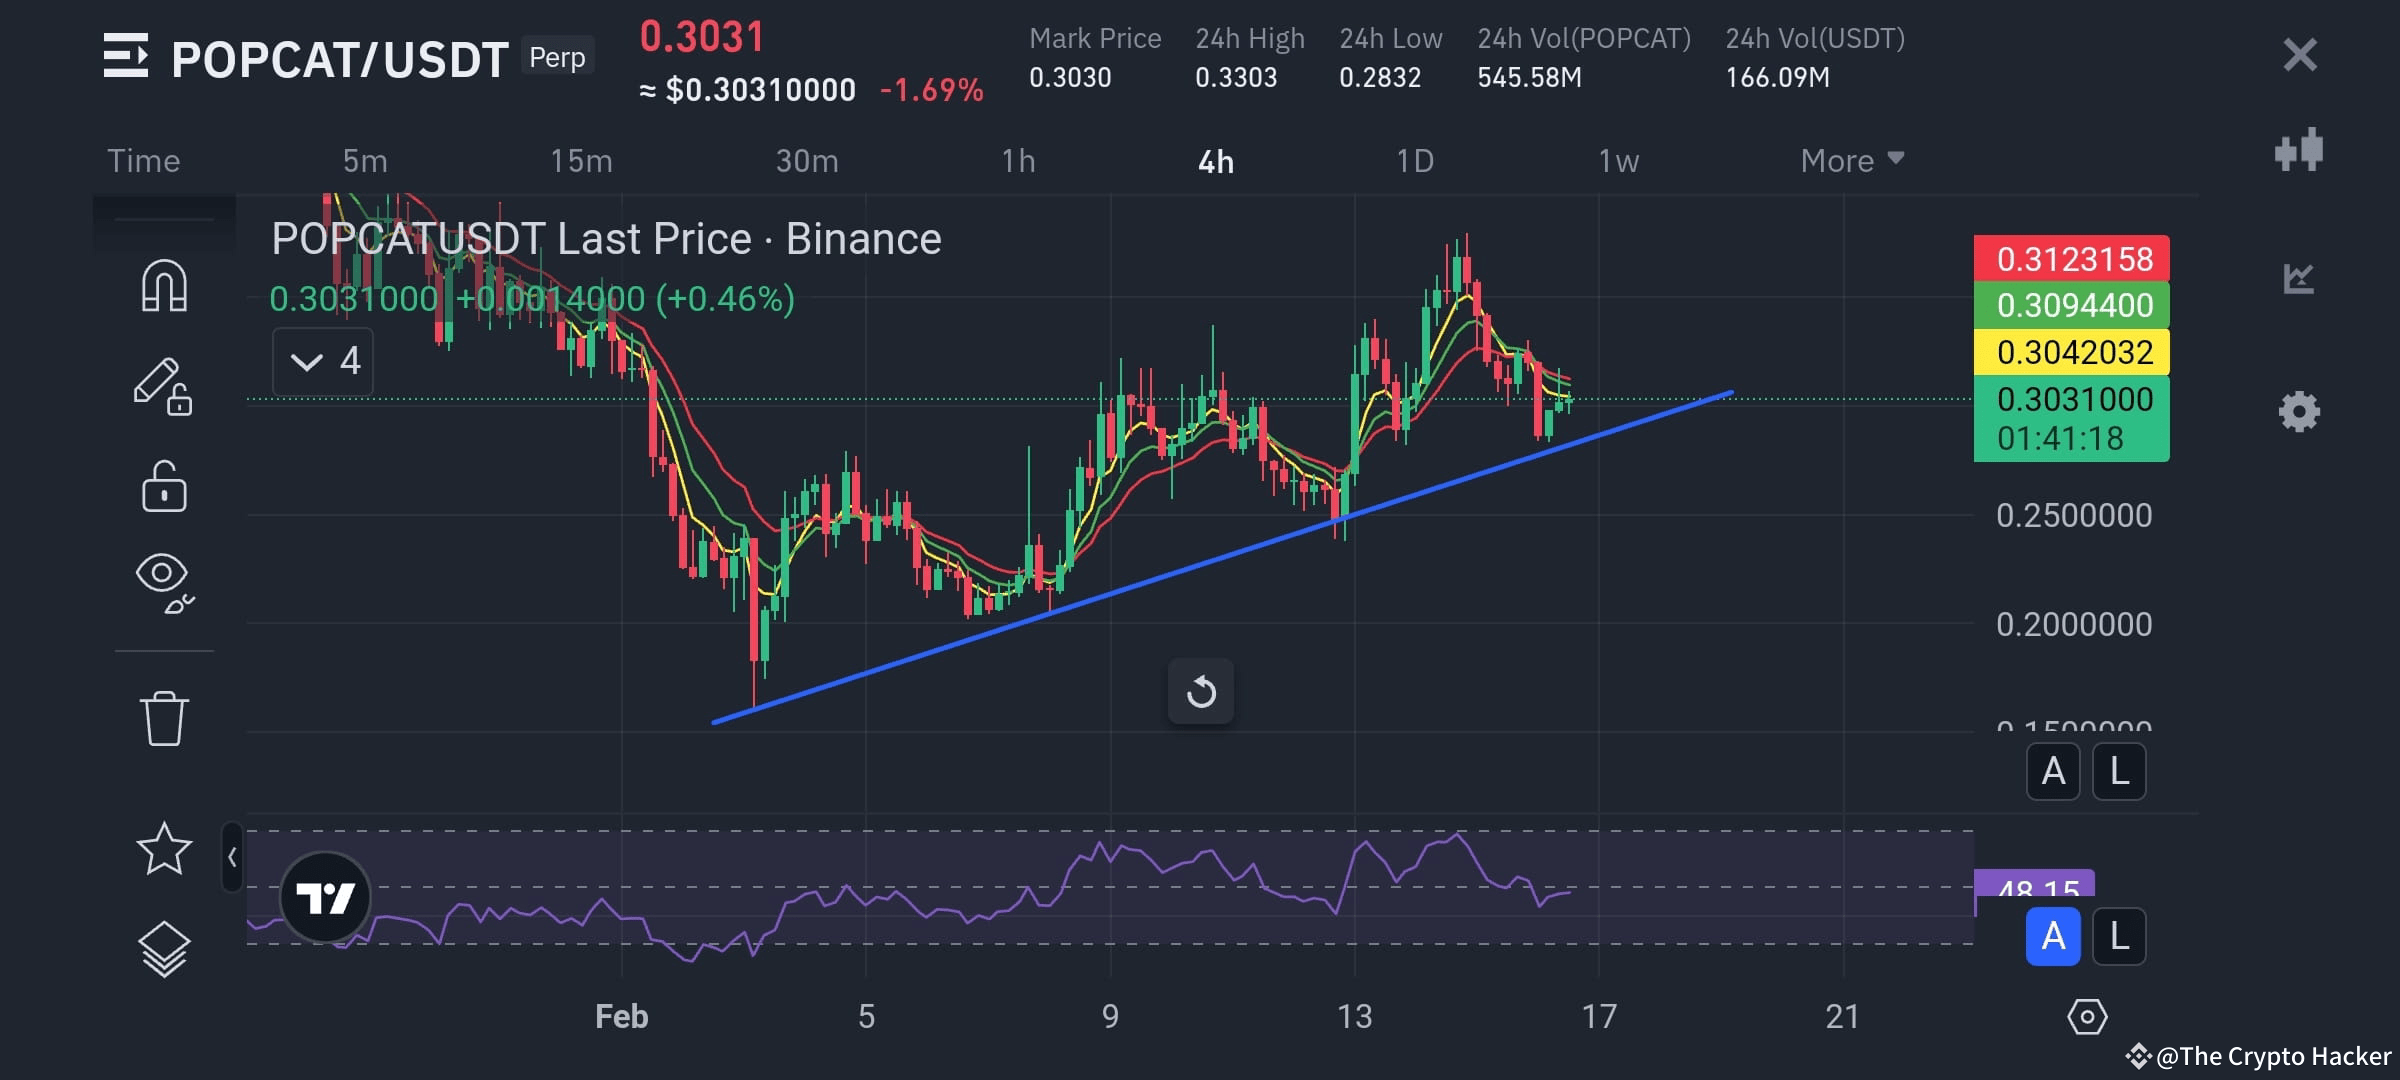
Task: Click the green 0.3094400 price label
Action: pos(2071,305)
